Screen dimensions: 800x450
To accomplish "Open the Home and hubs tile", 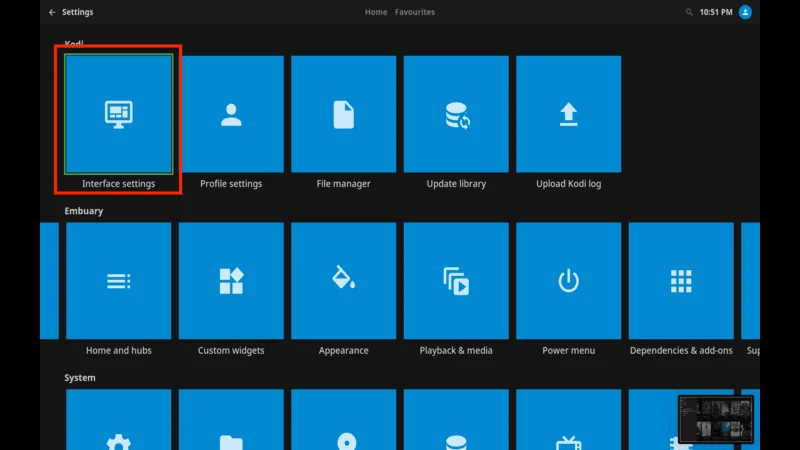I will click(x=118, y=281).
